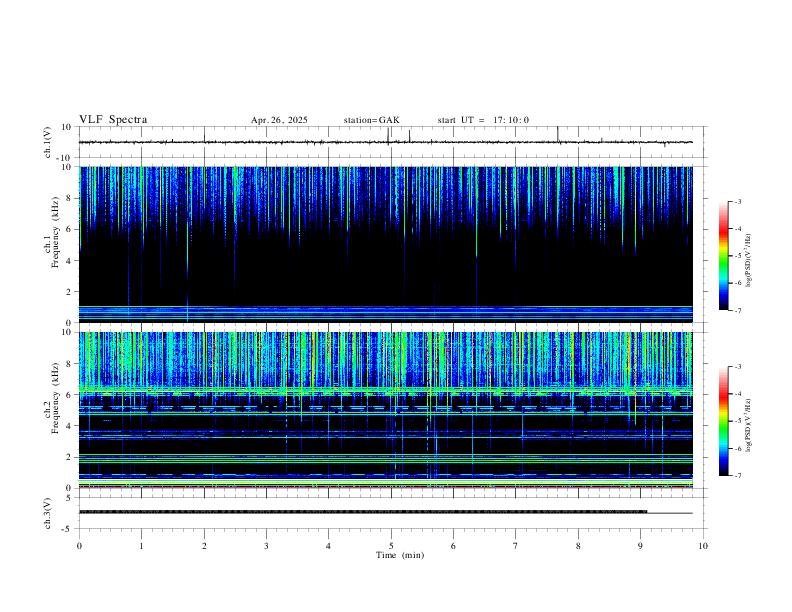
Task: Click the ch.3(V) axis label
Action: [48, 513]
